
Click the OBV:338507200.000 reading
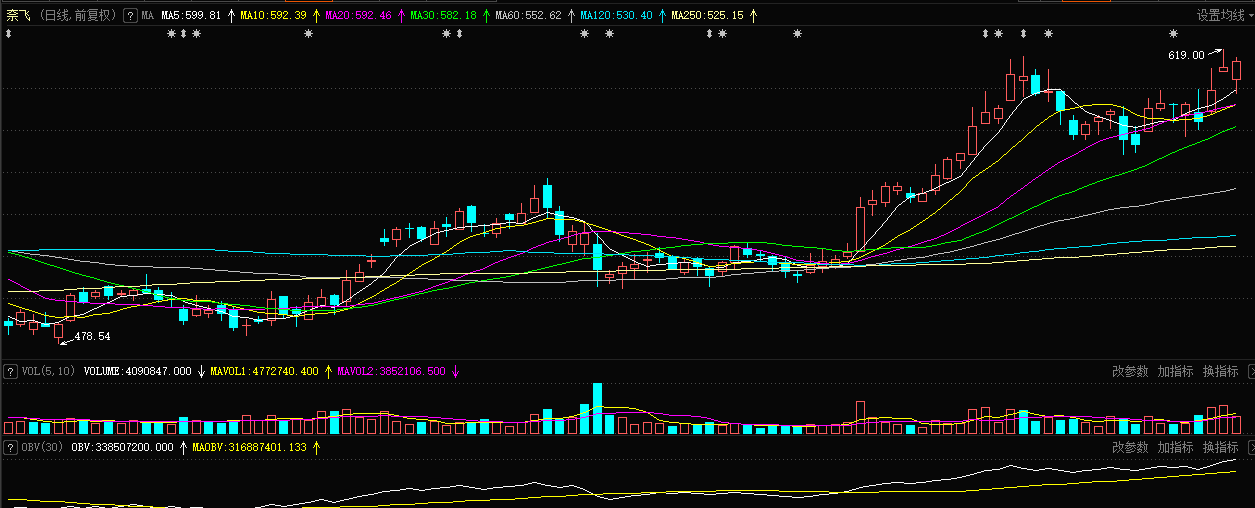(122, 448)
